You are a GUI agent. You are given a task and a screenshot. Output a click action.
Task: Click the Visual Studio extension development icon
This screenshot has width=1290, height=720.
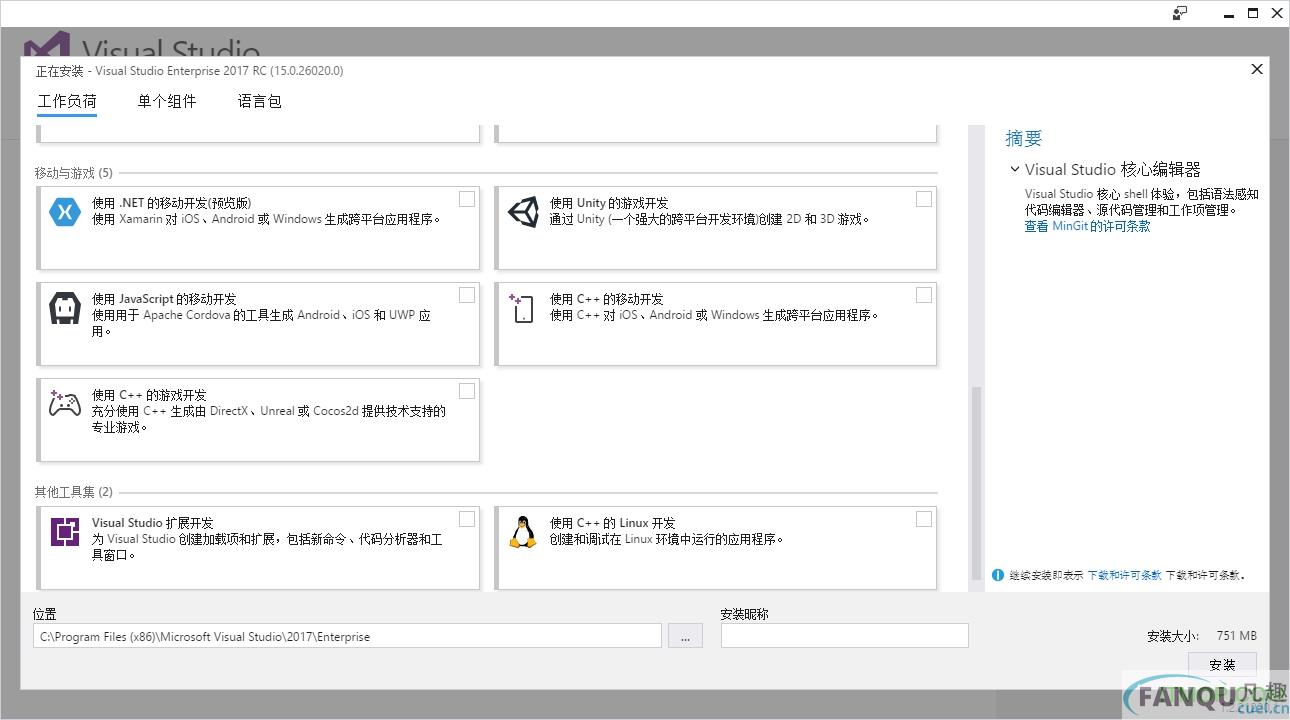pos(65,532)
